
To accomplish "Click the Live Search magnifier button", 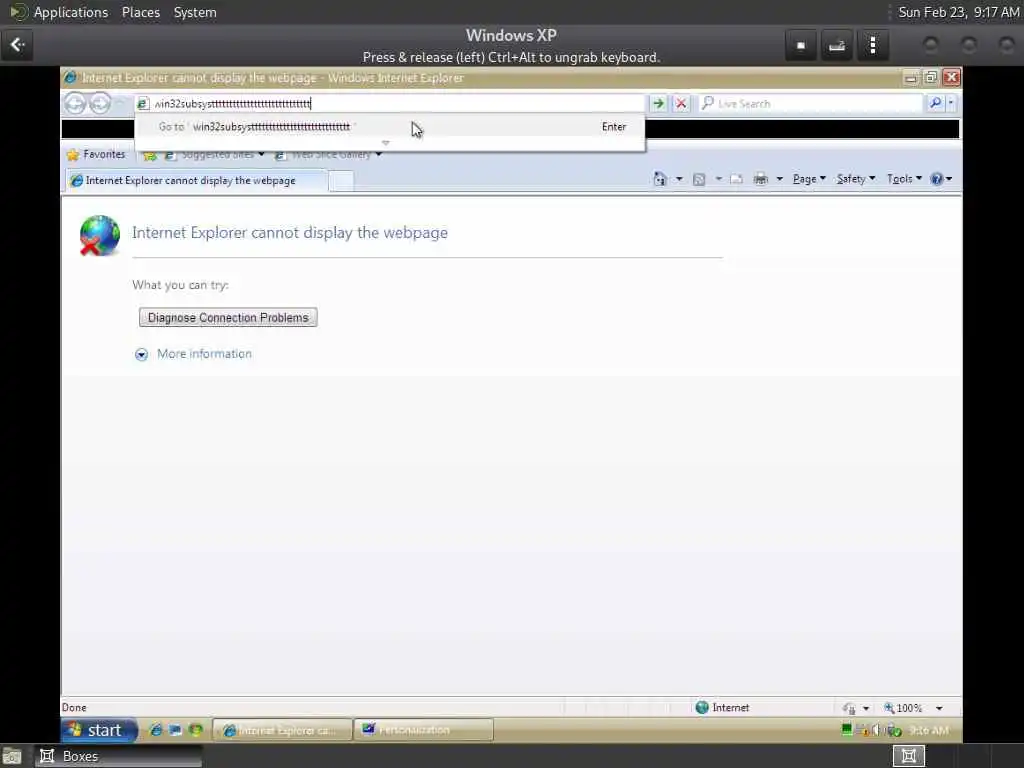I will pyautogui.click(x=935, y=103).
